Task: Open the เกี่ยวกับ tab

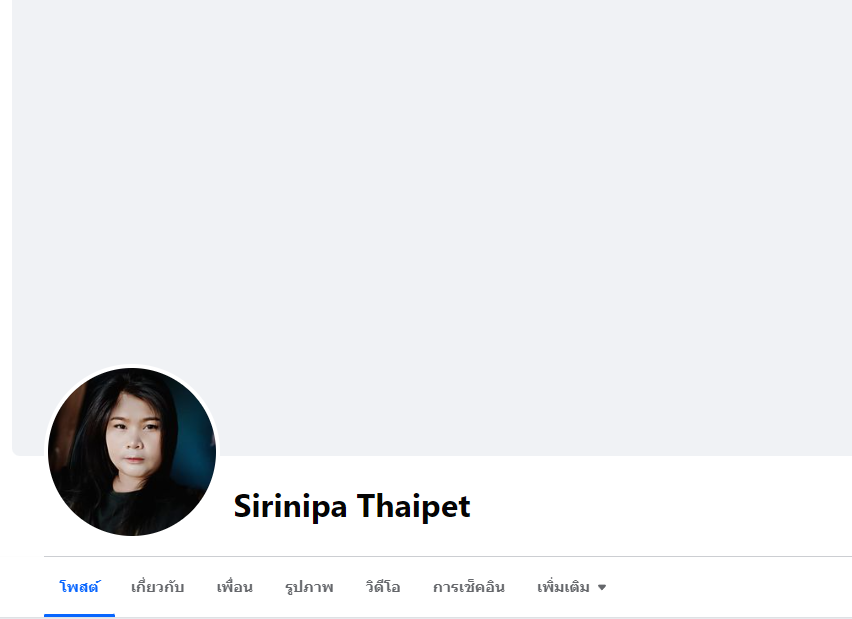Action: point(158,587)
